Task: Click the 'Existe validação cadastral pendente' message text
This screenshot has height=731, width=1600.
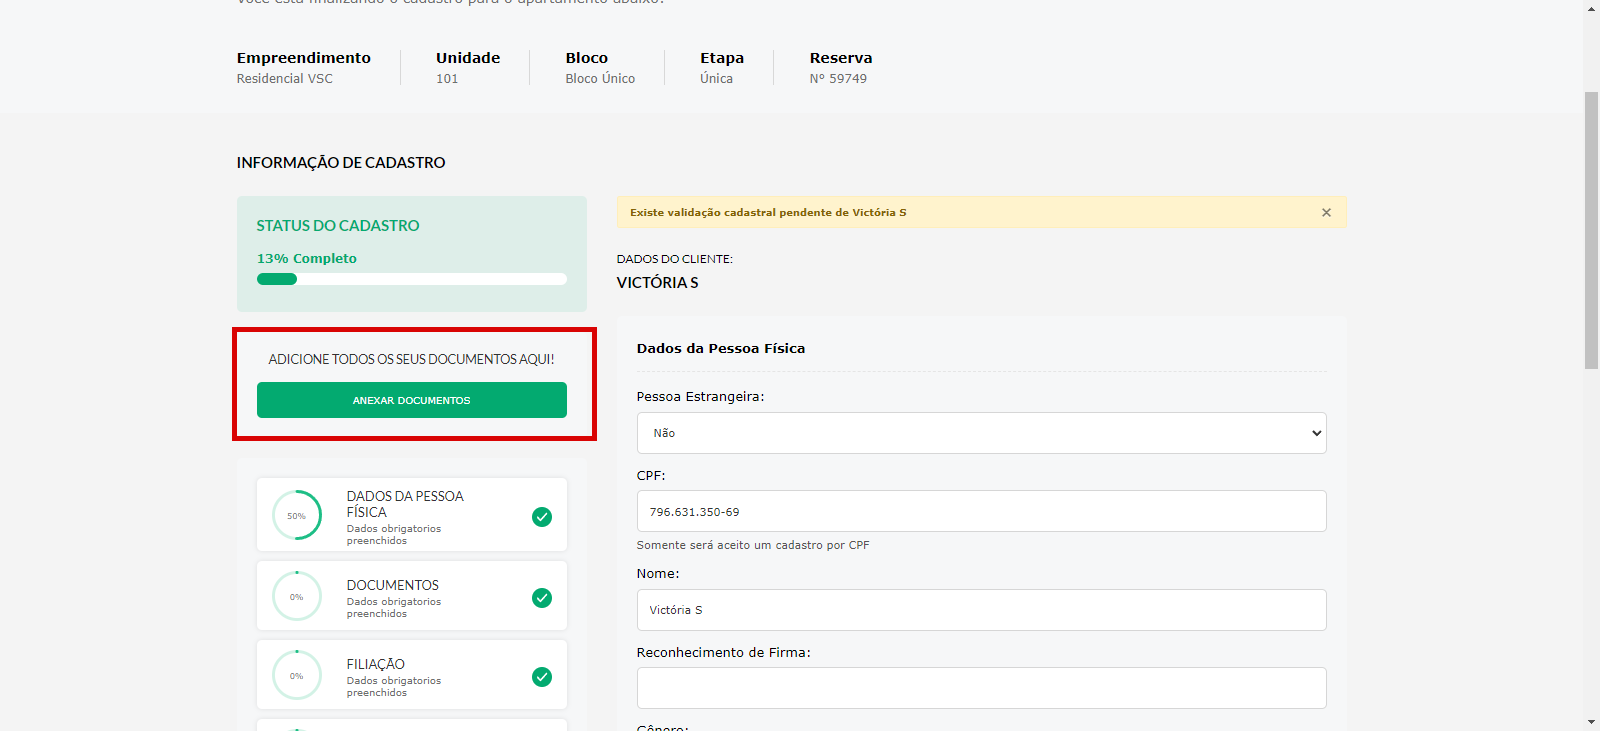Action: [x=768, y=212]
